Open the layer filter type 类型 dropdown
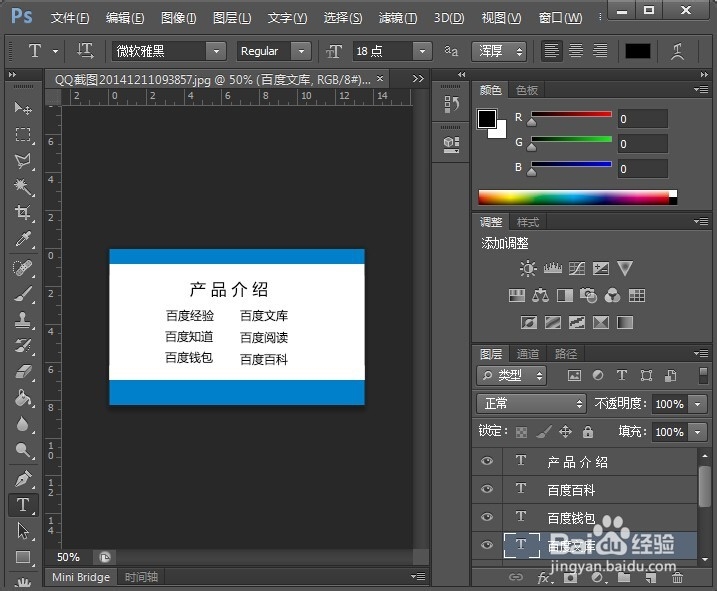This screenshot has width=717, height=591. click(512, 376)
